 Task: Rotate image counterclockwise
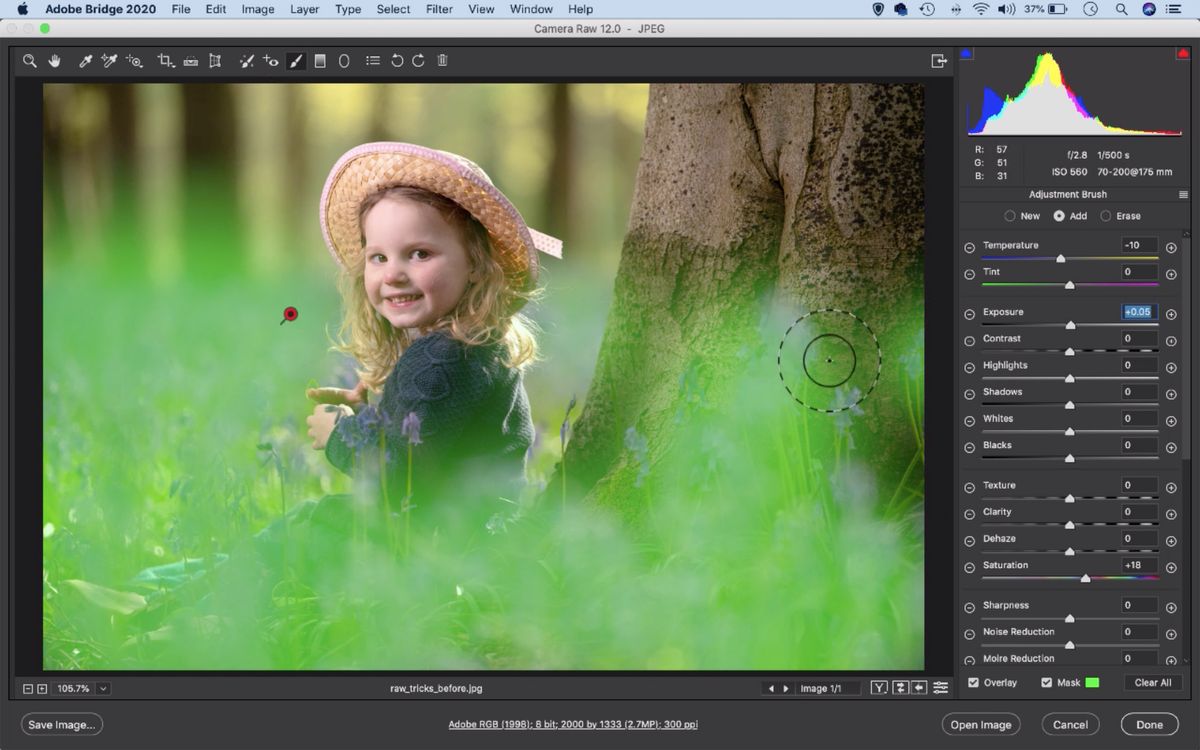tap(397, 61)
